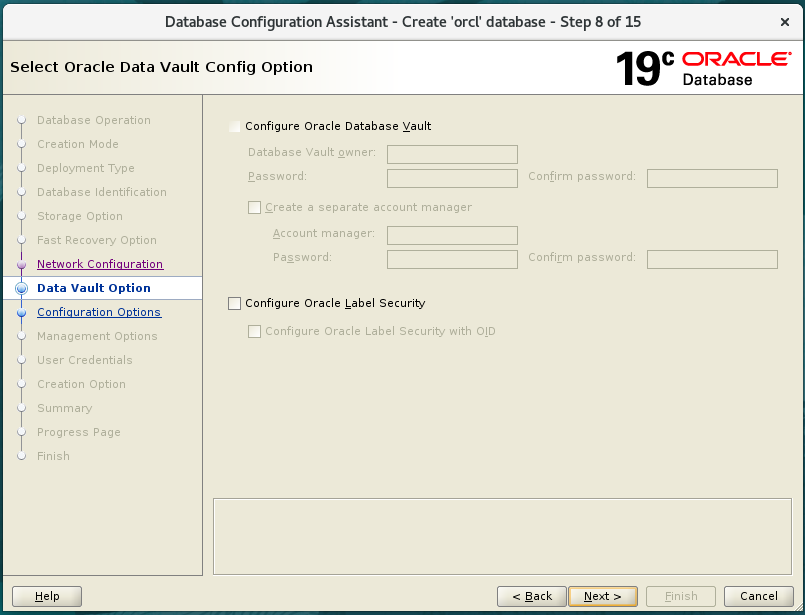Screen dimensions: 805x615
Task: Jump to Configuration Options step
Action: [x=99, y=312]
